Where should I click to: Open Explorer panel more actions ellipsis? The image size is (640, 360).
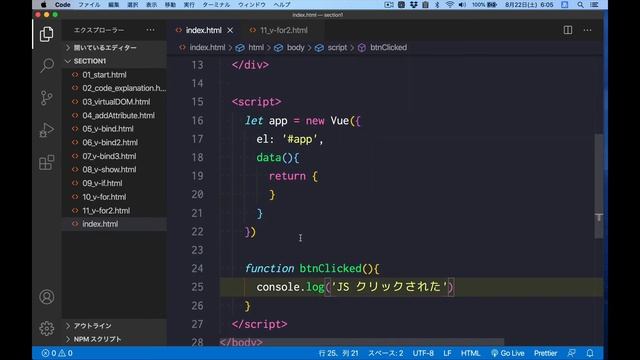150,30
